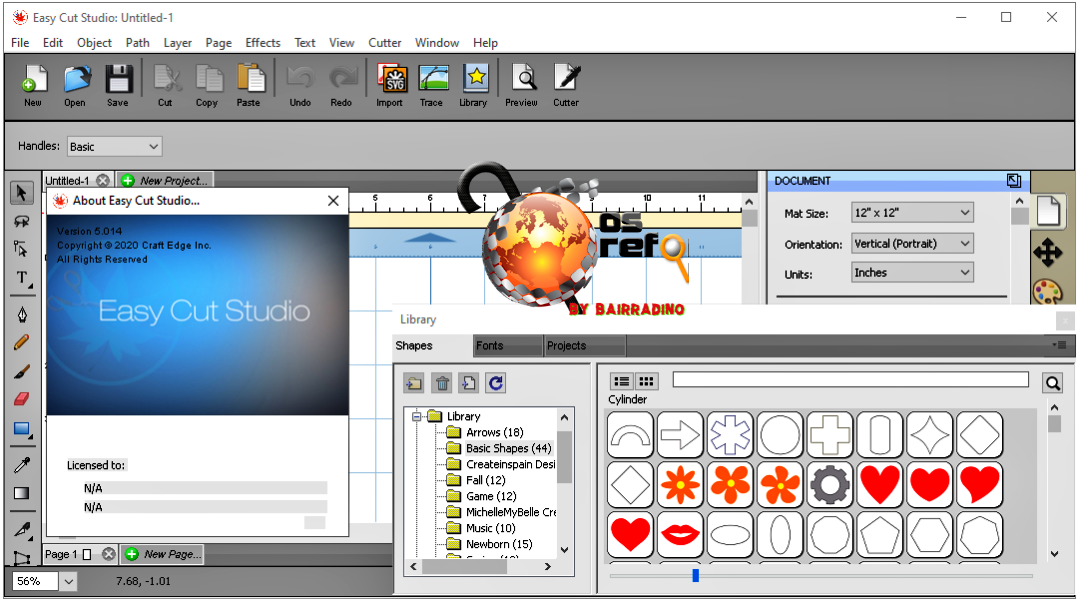The height and width of the screenshot is (599, 1080).
Task: Select the Pen nib drawing tool
Action: coord(22,315)
